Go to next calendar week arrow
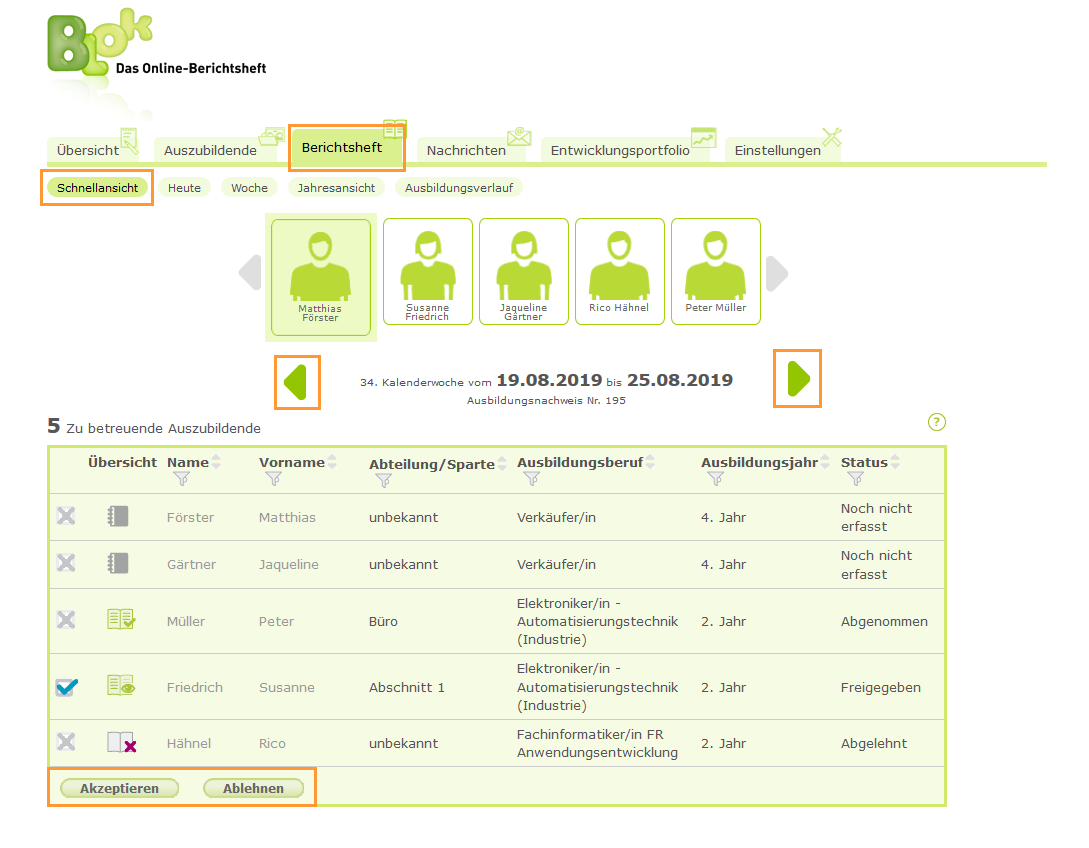This screenshot has height=848, width=1089. coord(798,379)
